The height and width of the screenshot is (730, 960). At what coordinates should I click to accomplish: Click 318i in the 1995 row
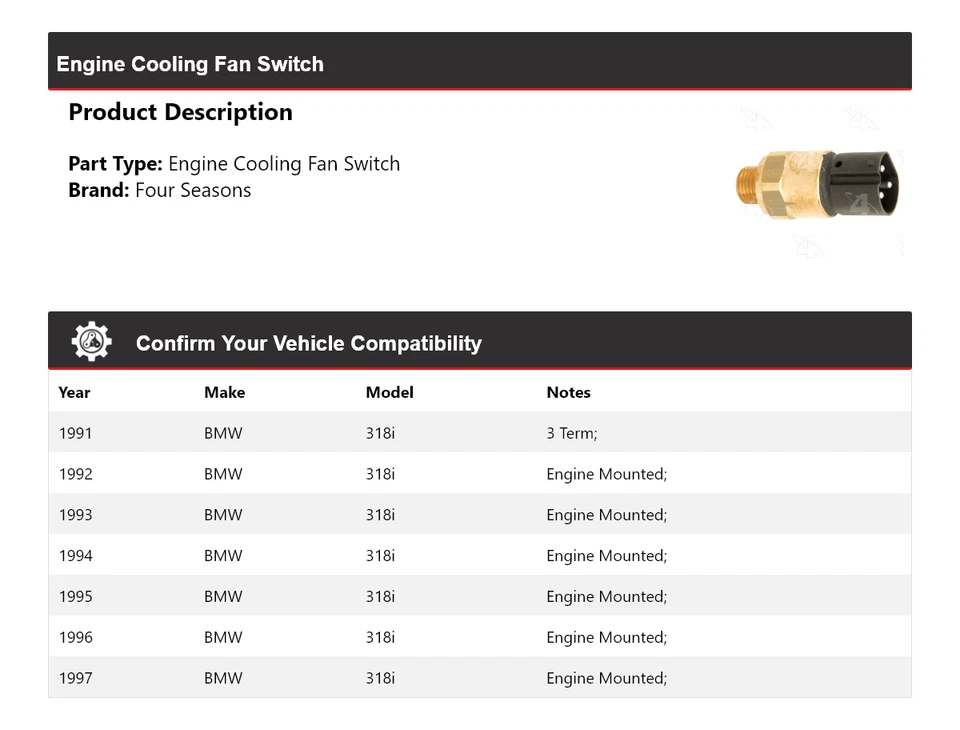(380, 597)
